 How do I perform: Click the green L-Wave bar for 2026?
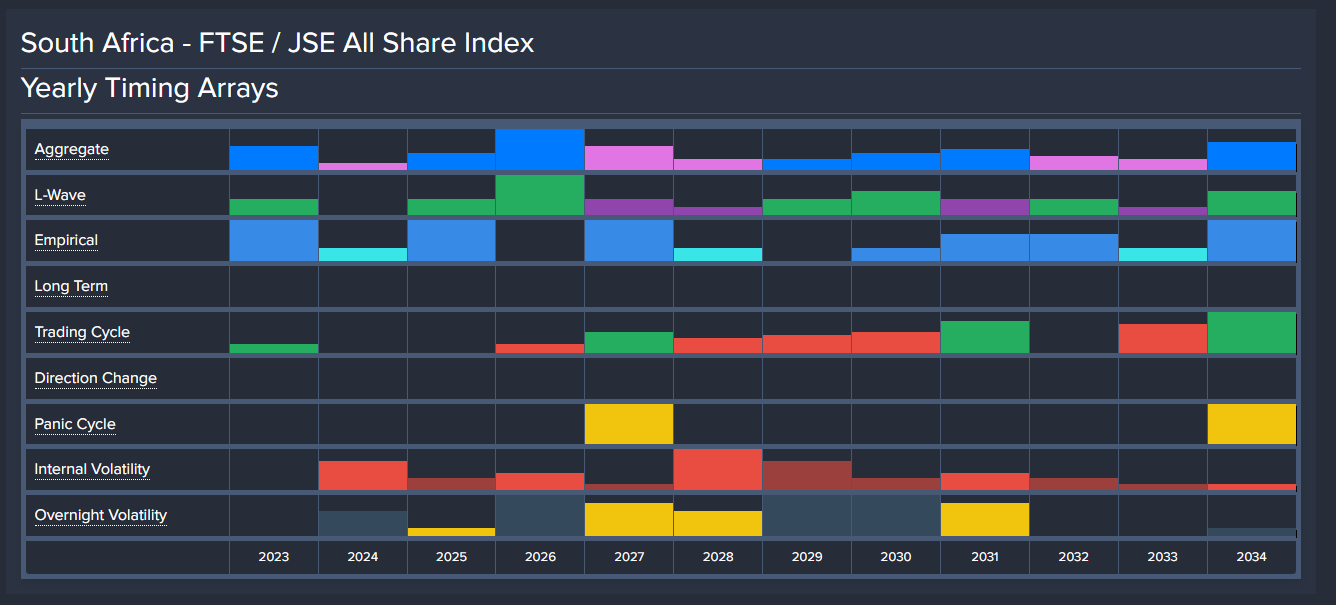[x=540, y=196]
